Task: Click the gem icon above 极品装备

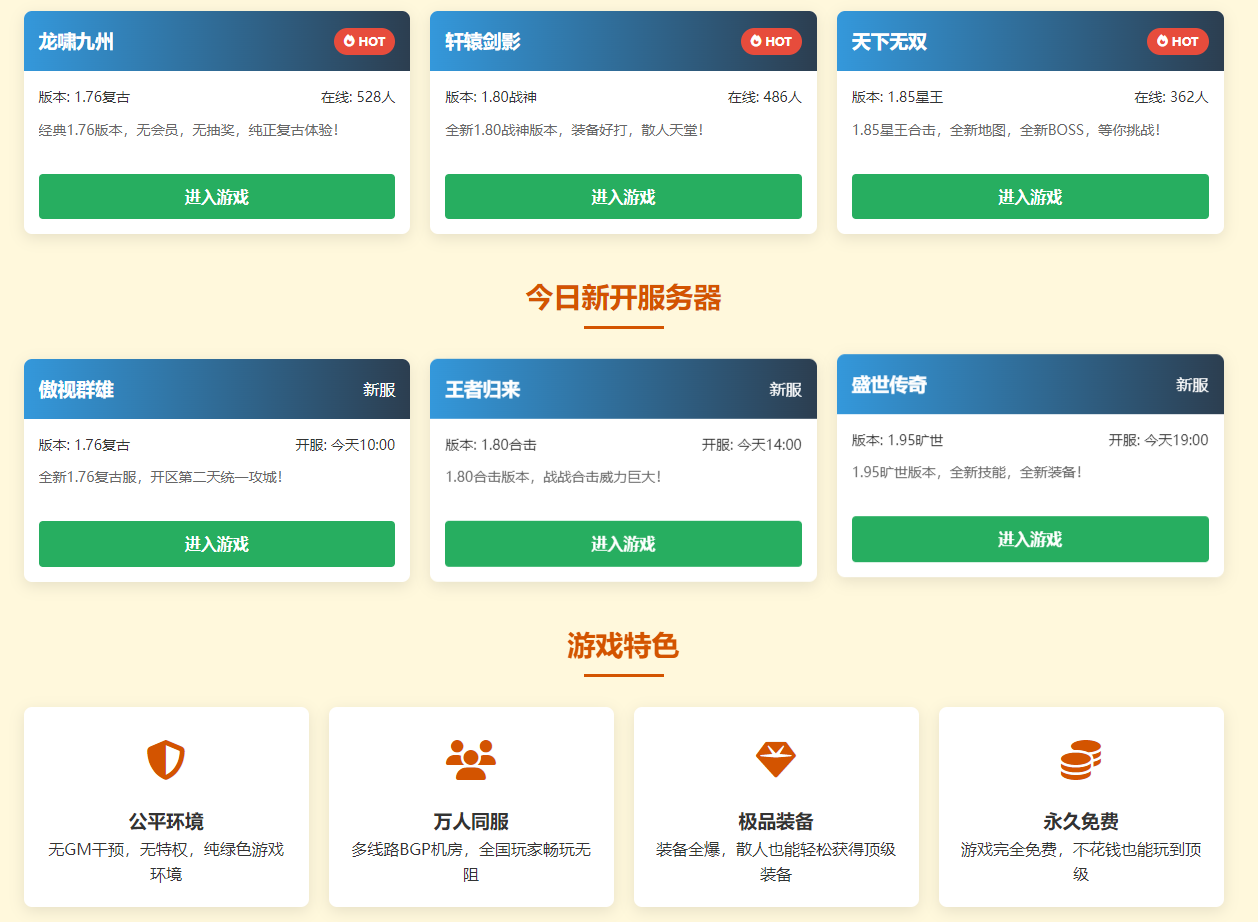Action: [776, 760]
